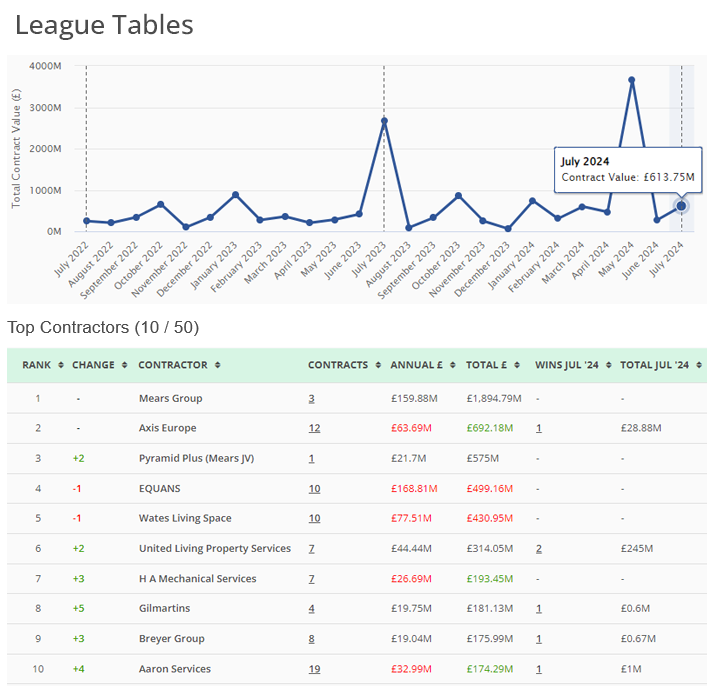
Task: Sort by Wins Jul '24 sort arrows
Action: point(609,365)
